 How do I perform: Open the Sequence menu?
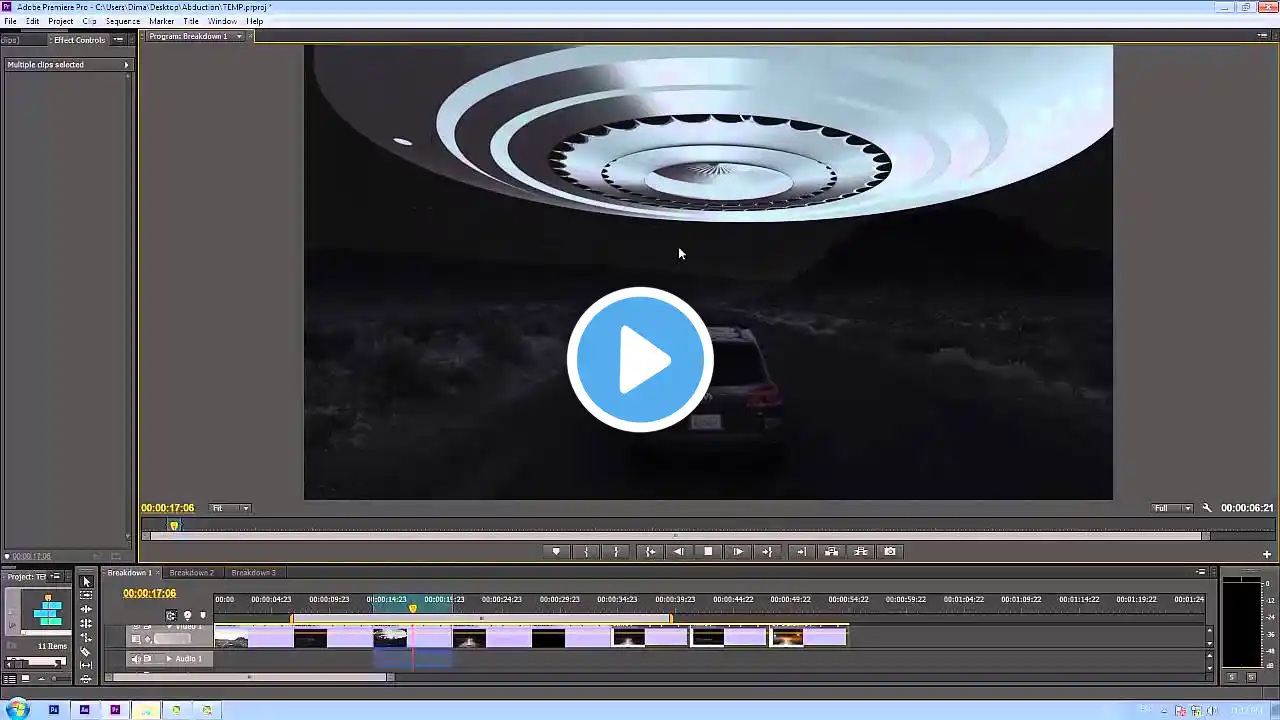tap(122, 21)
